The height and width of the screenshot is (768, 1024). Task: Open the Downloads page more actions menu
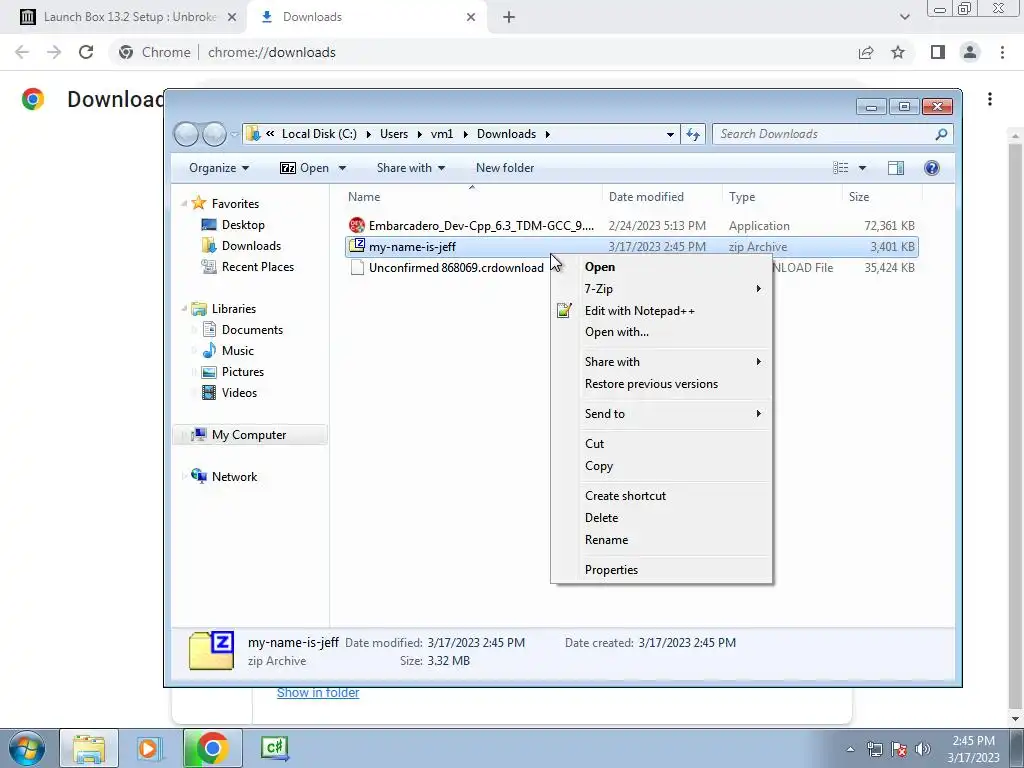tap(990, 99)
